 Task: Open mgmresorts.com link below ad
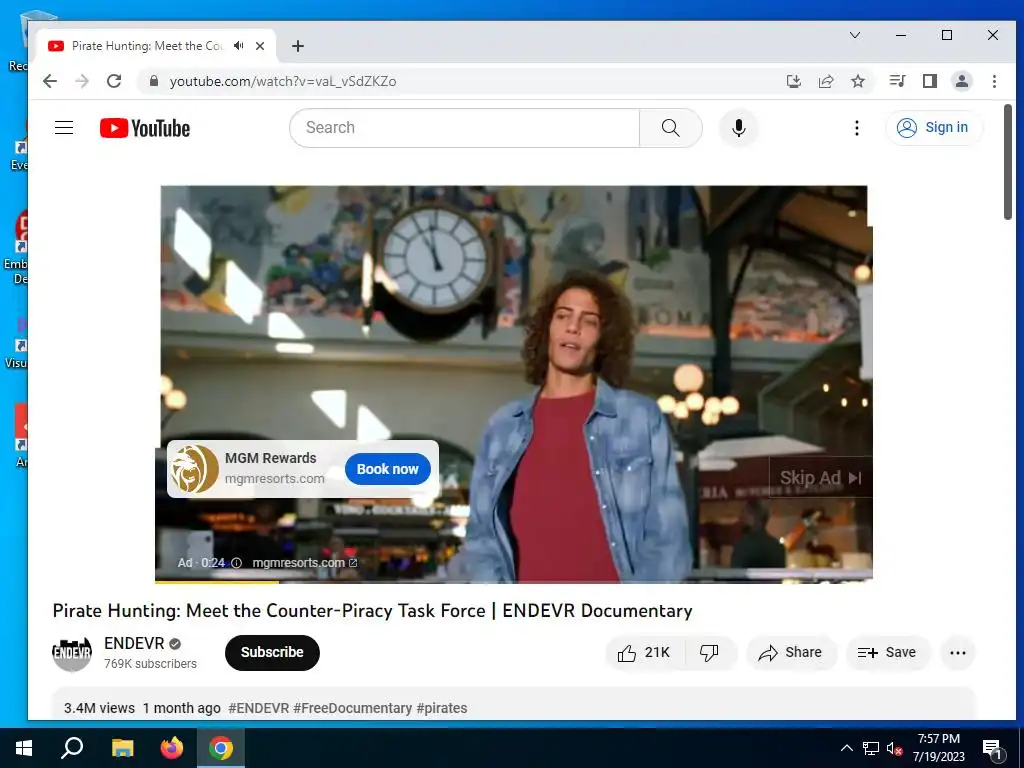point(304,563)
